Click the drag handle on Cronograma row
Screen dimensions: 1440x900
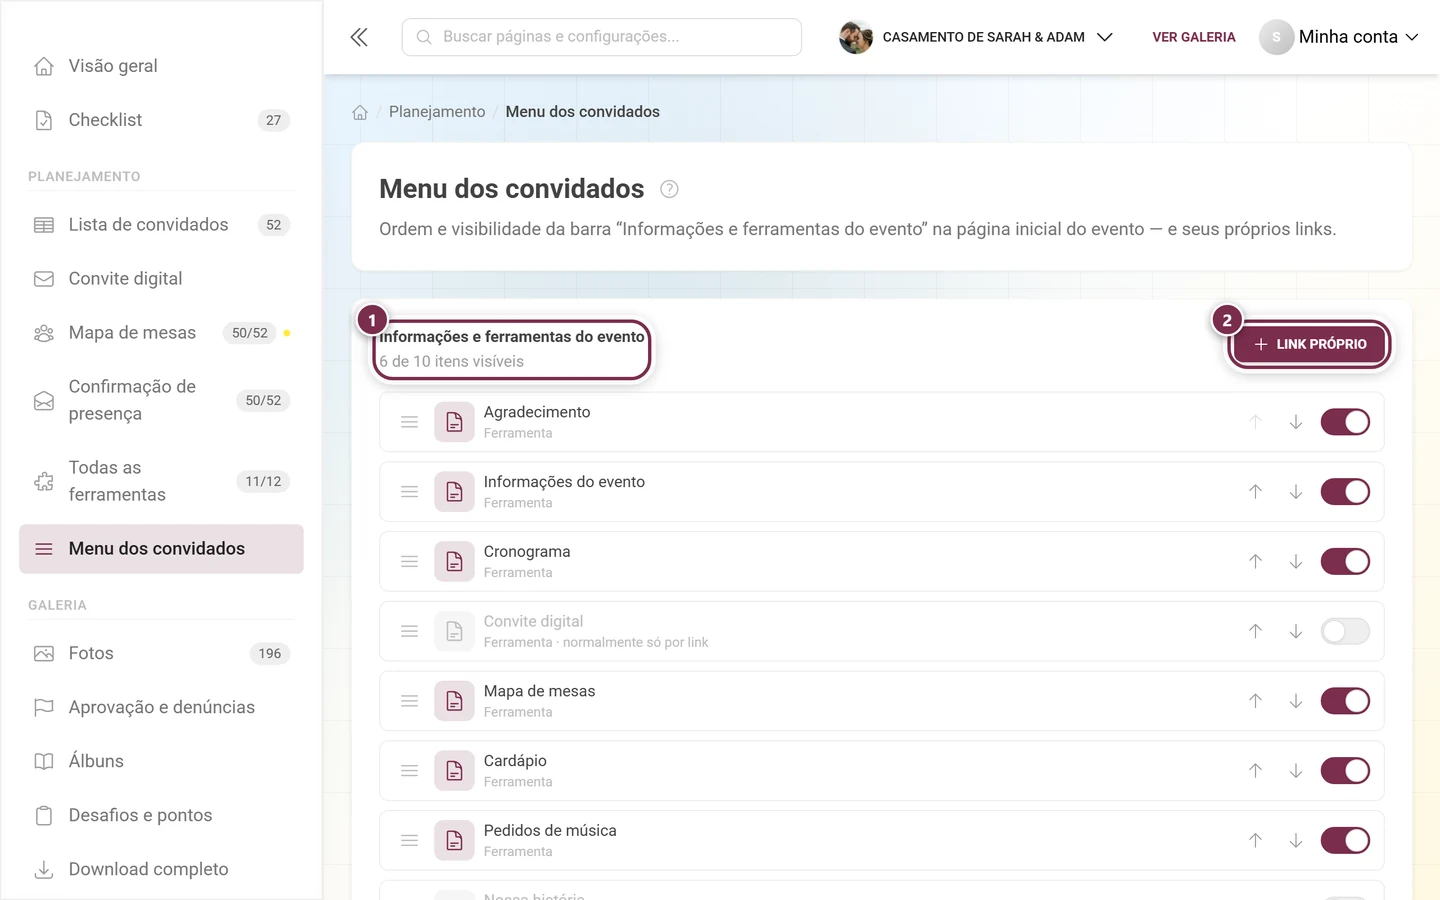409,562
